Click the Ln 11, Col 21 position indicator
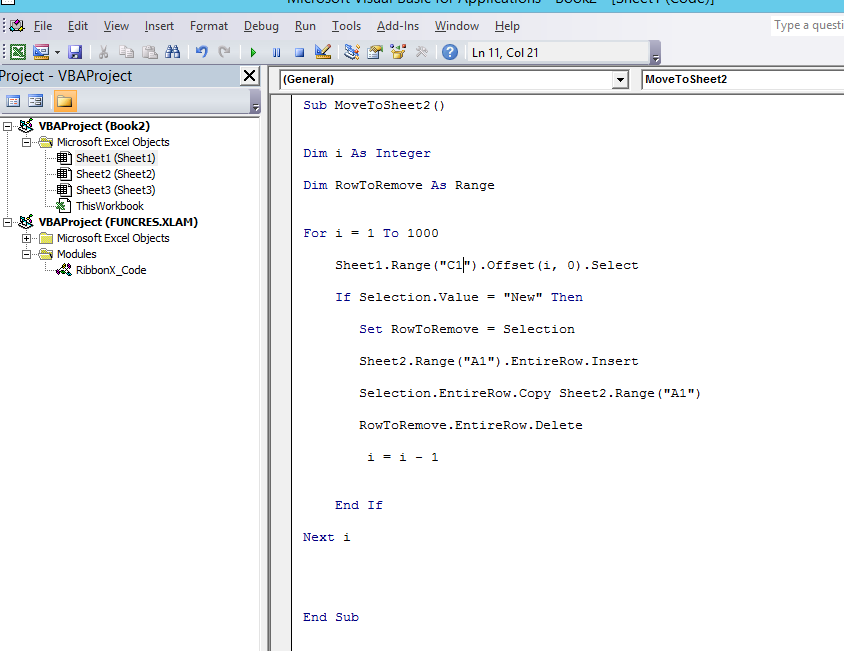Image resolution: width=844 pixels, height=651 pixels. tap(505, 53)
